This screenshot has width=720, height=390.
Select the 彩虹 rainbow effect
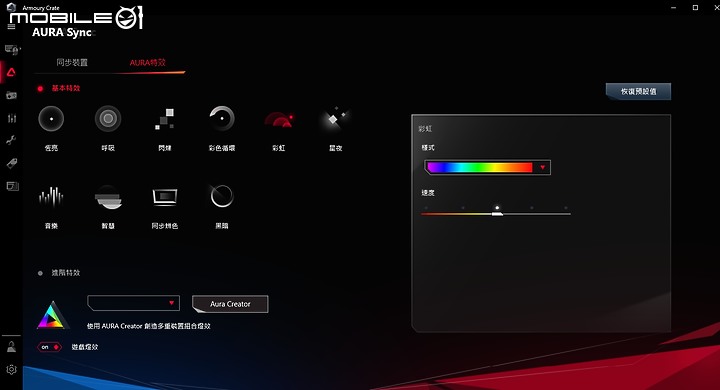tap(279, 119)
